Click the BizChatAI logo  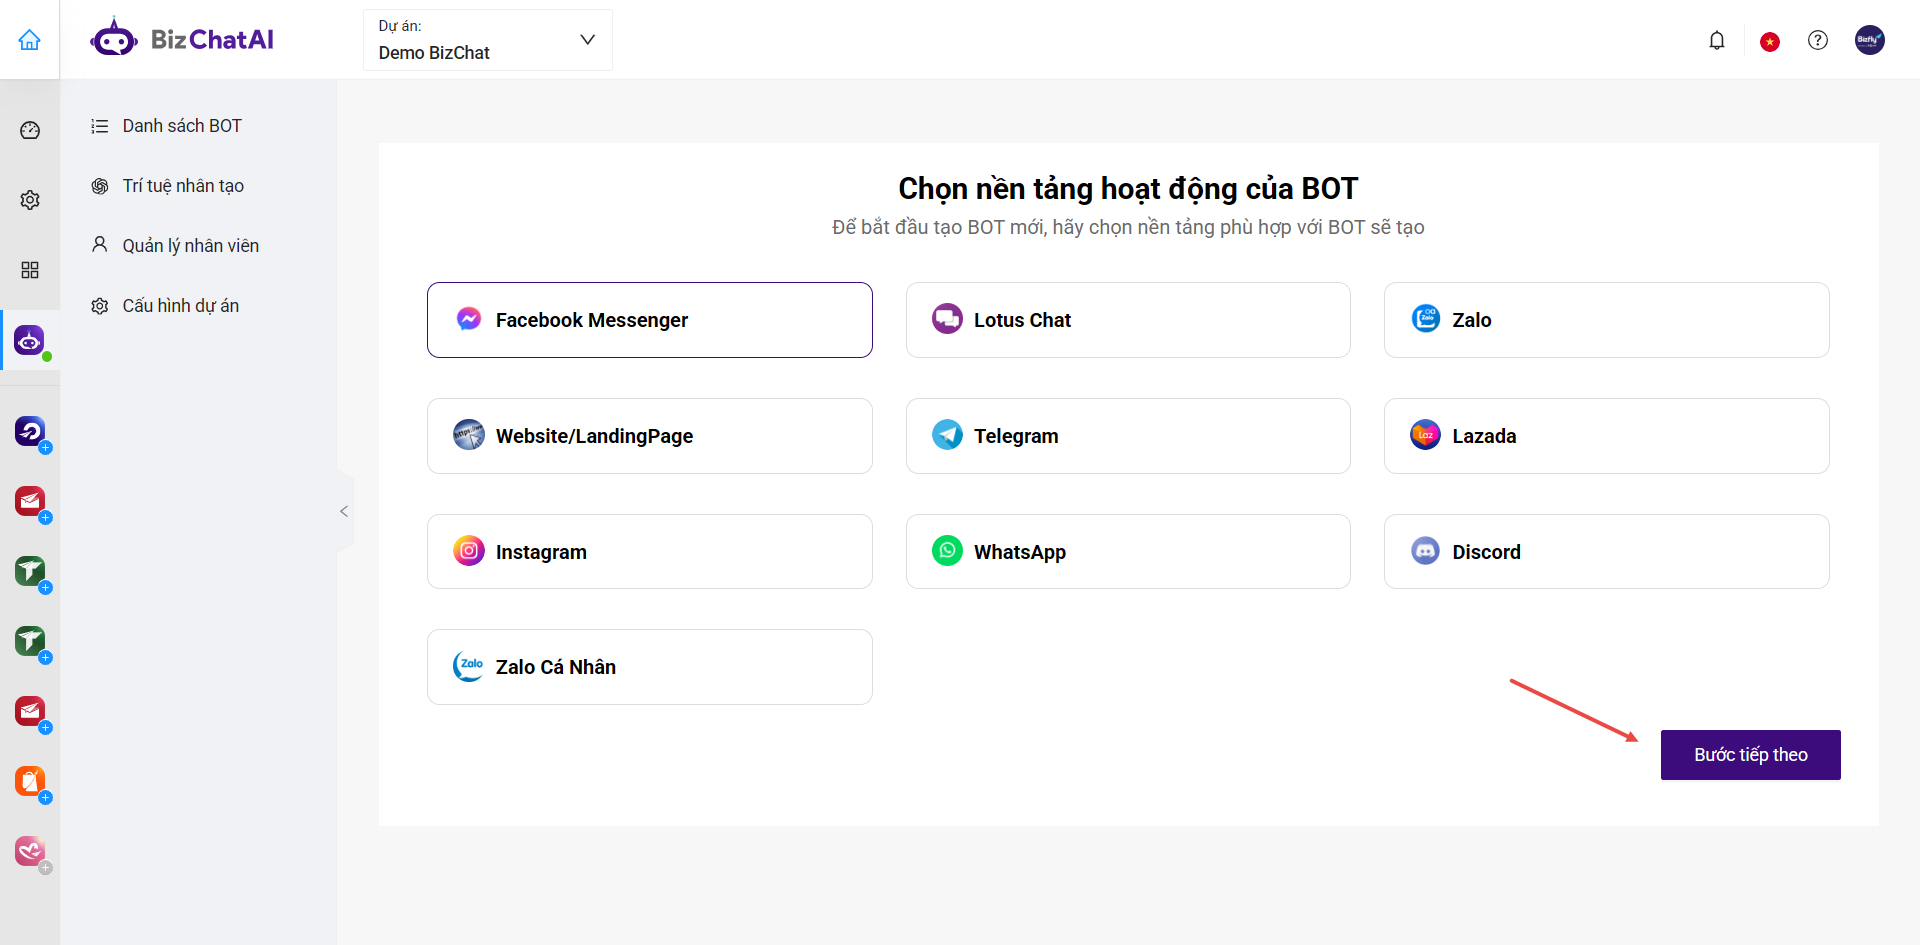point(182,39)
